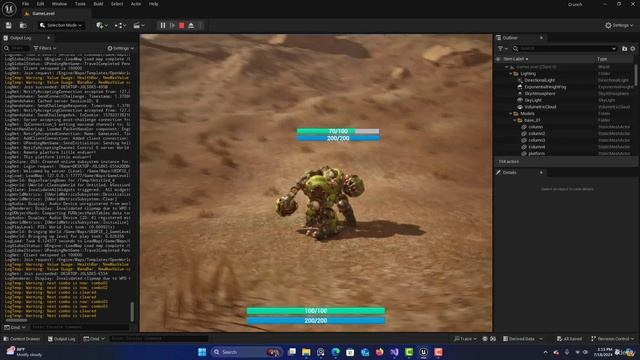Click the Output Log vertical scrollbar

click(x=132, y=311)
